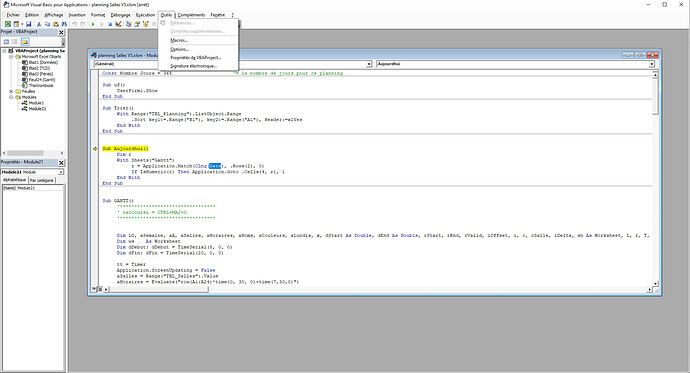
Task: Open the Object Browser toolbar icon
Action: [146, 24]
